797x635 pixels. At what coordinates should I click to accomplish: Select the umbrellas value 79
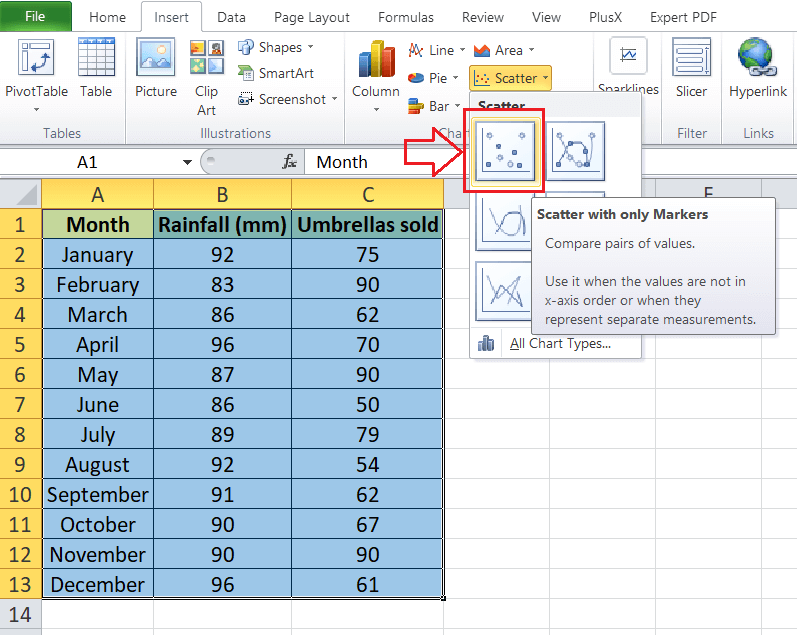(x=367, y=434)
